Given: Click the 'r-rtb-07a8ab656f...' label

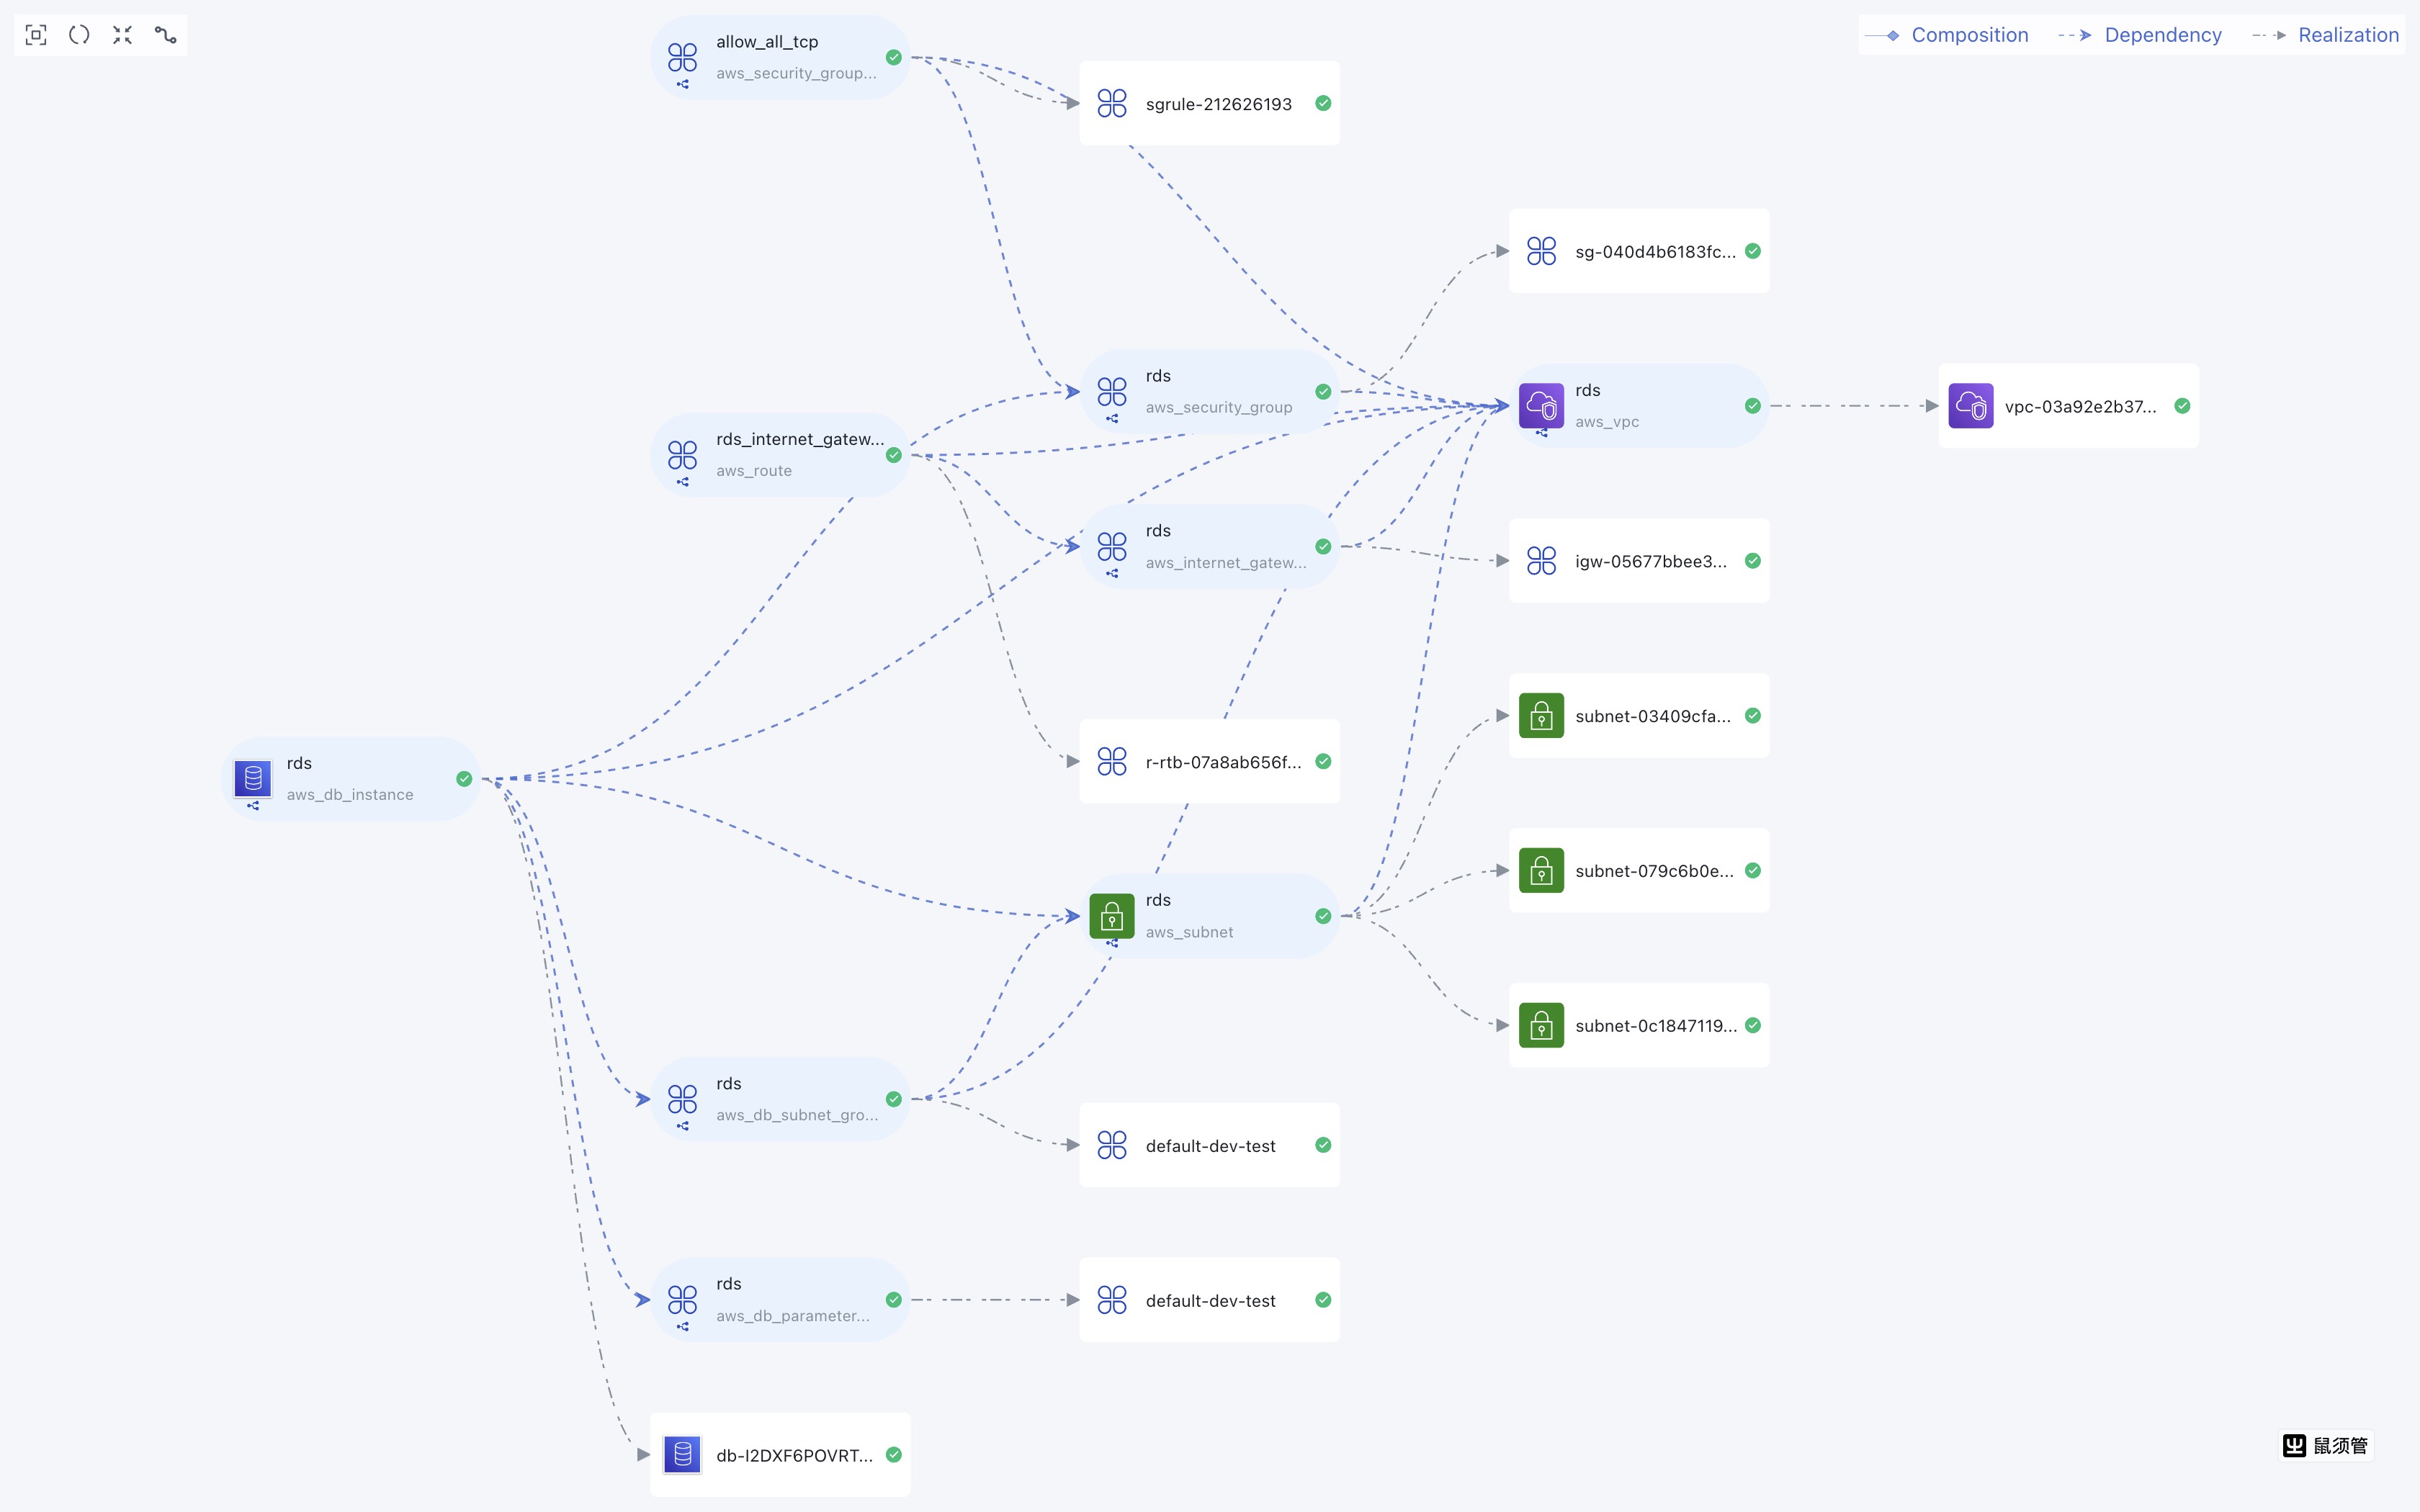Looking at the screenshot, I should pos(1224,762).
